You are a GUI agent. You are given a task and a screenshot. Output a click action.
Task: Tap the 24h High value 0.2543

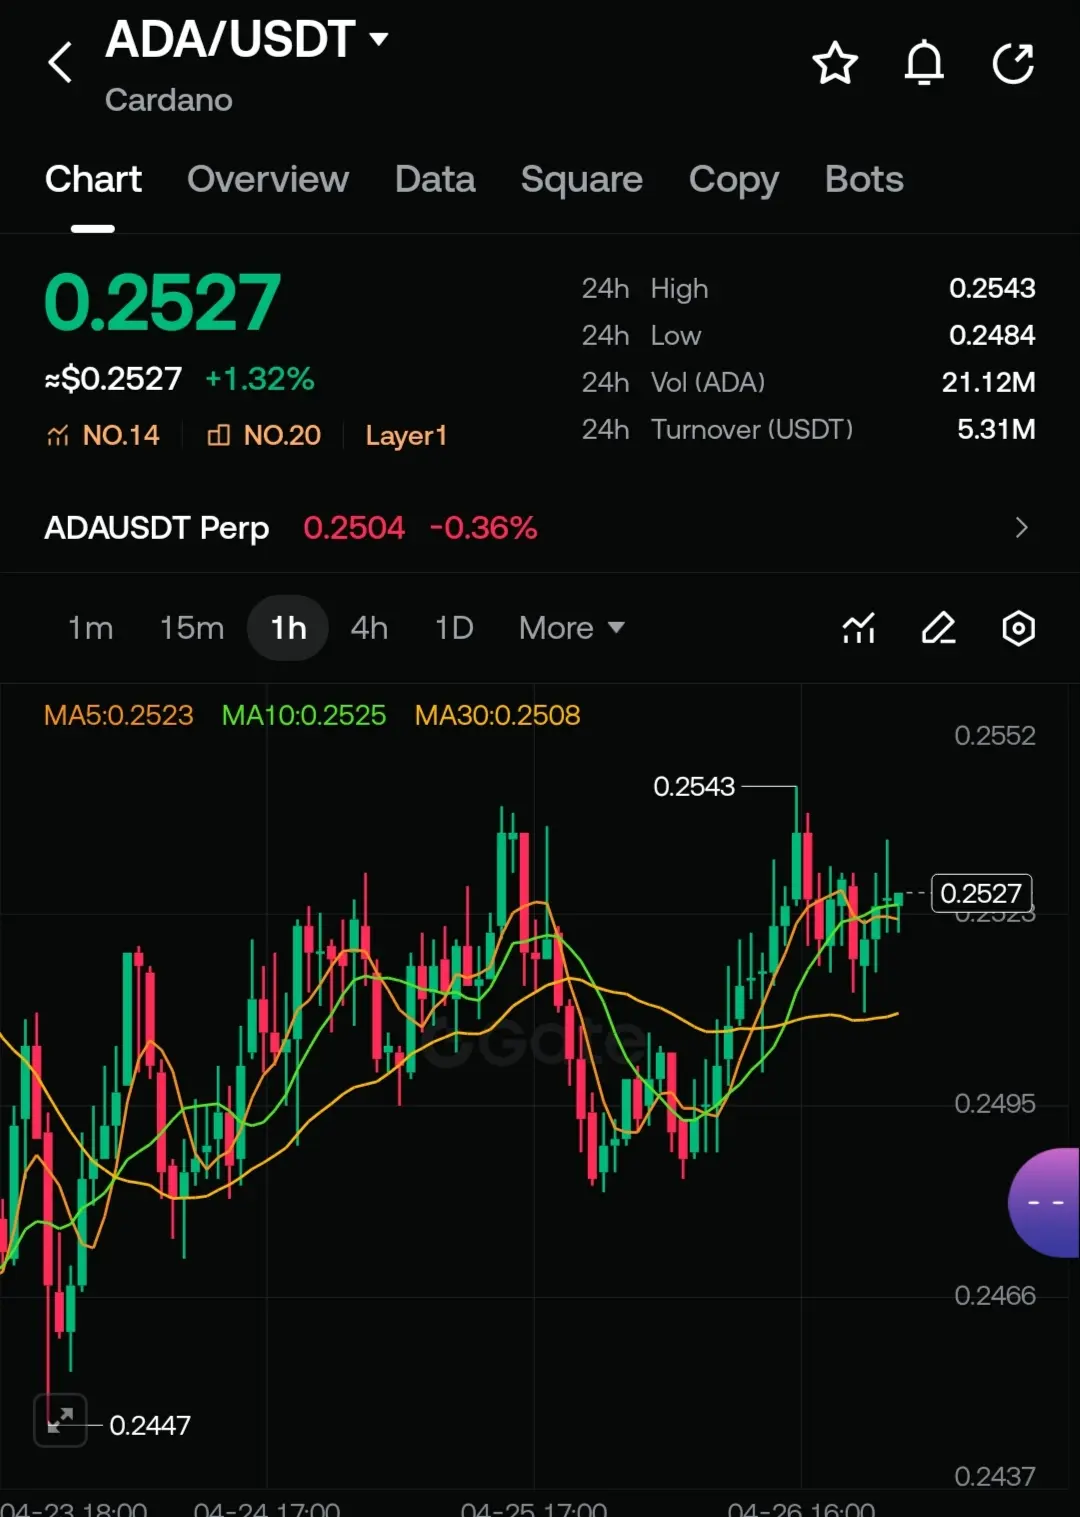coord(992,288)
